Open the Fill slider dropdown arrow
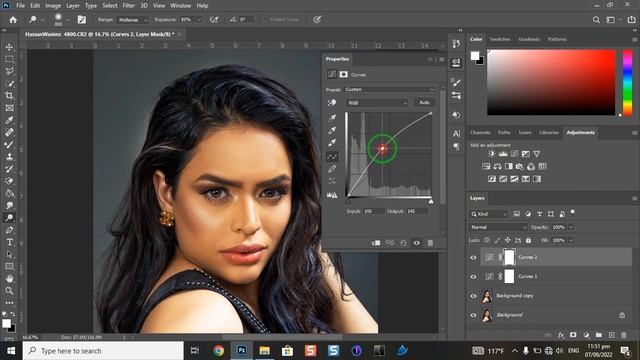640x360 pixels. [x=571, y=240]
